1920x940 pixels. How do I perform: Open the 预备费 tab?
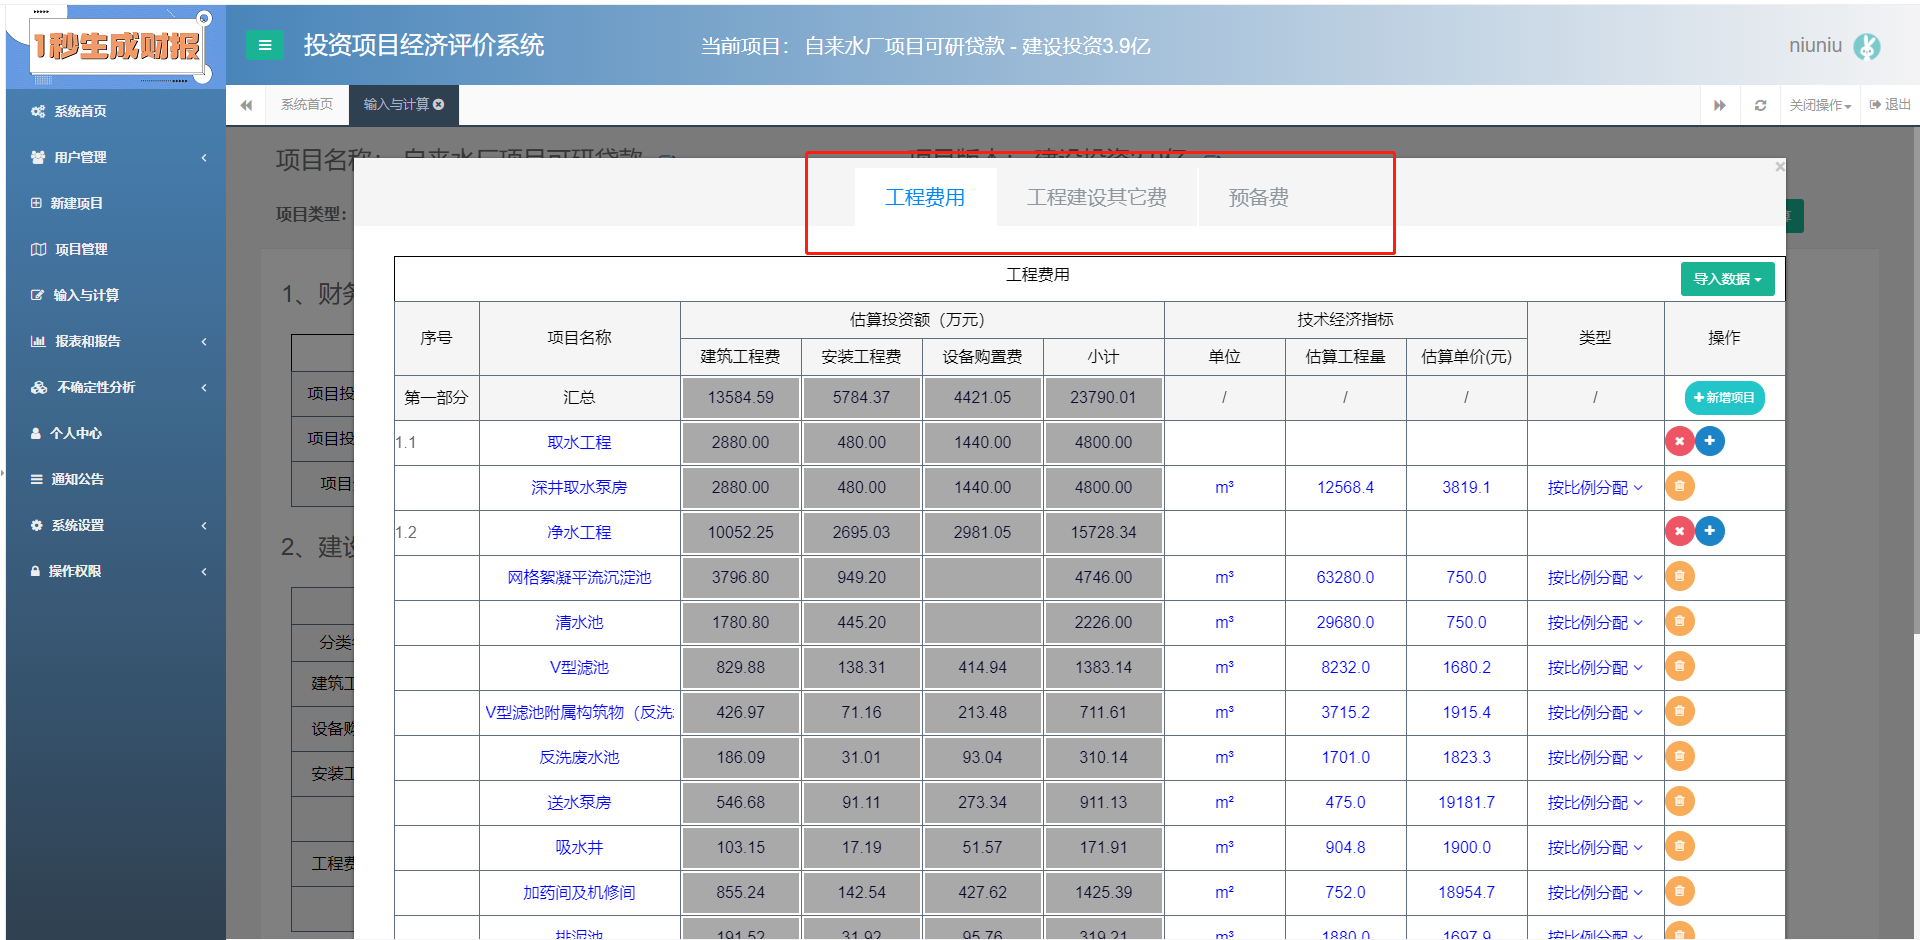[1259, 197]
